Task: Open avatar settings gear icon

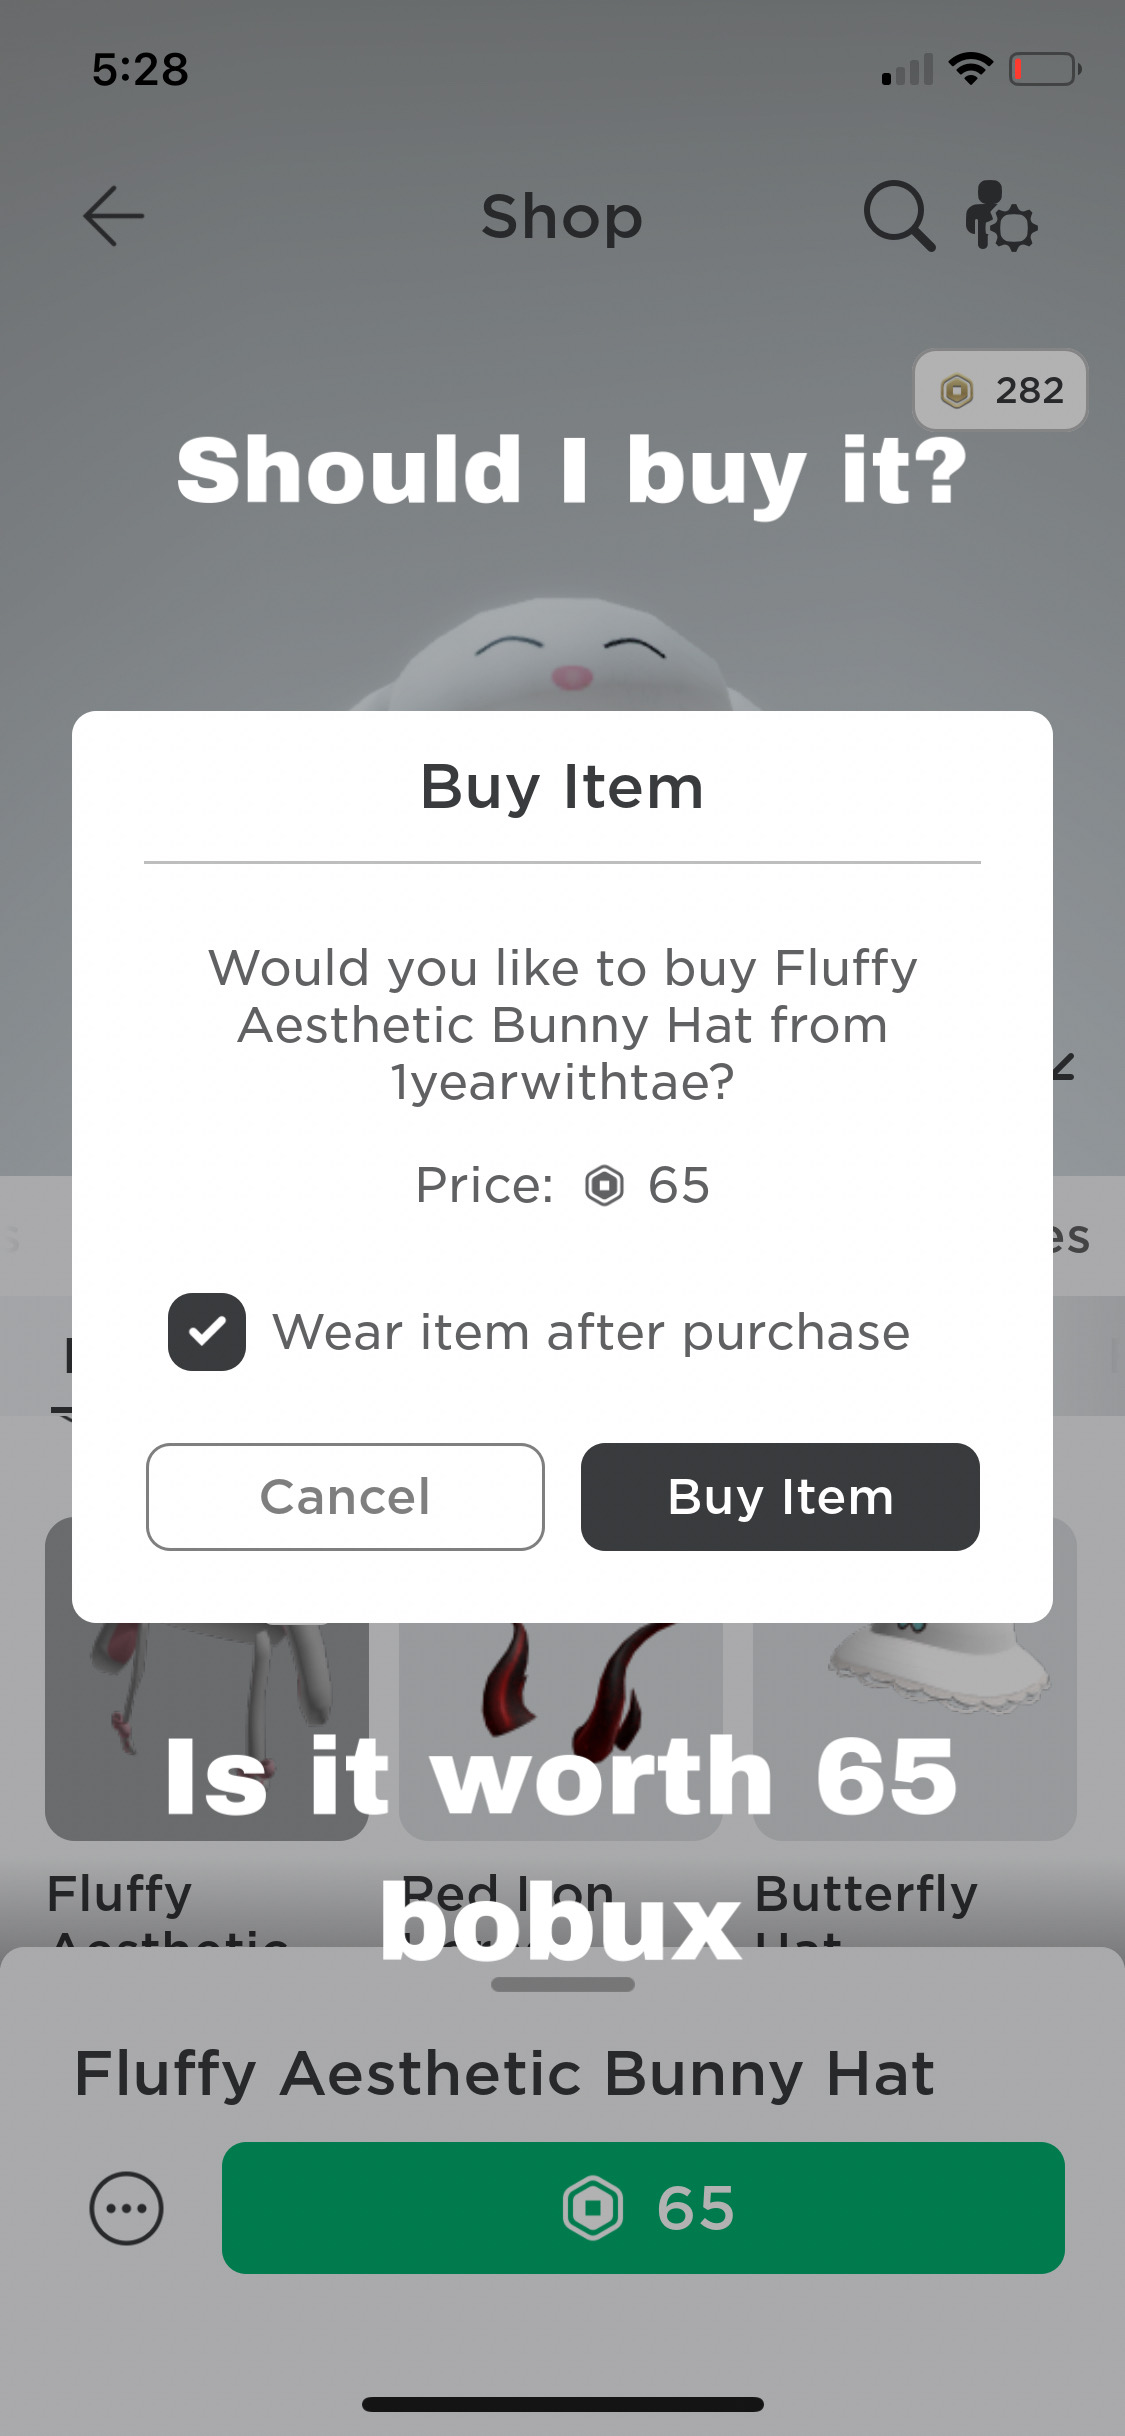Action: 1001,216
